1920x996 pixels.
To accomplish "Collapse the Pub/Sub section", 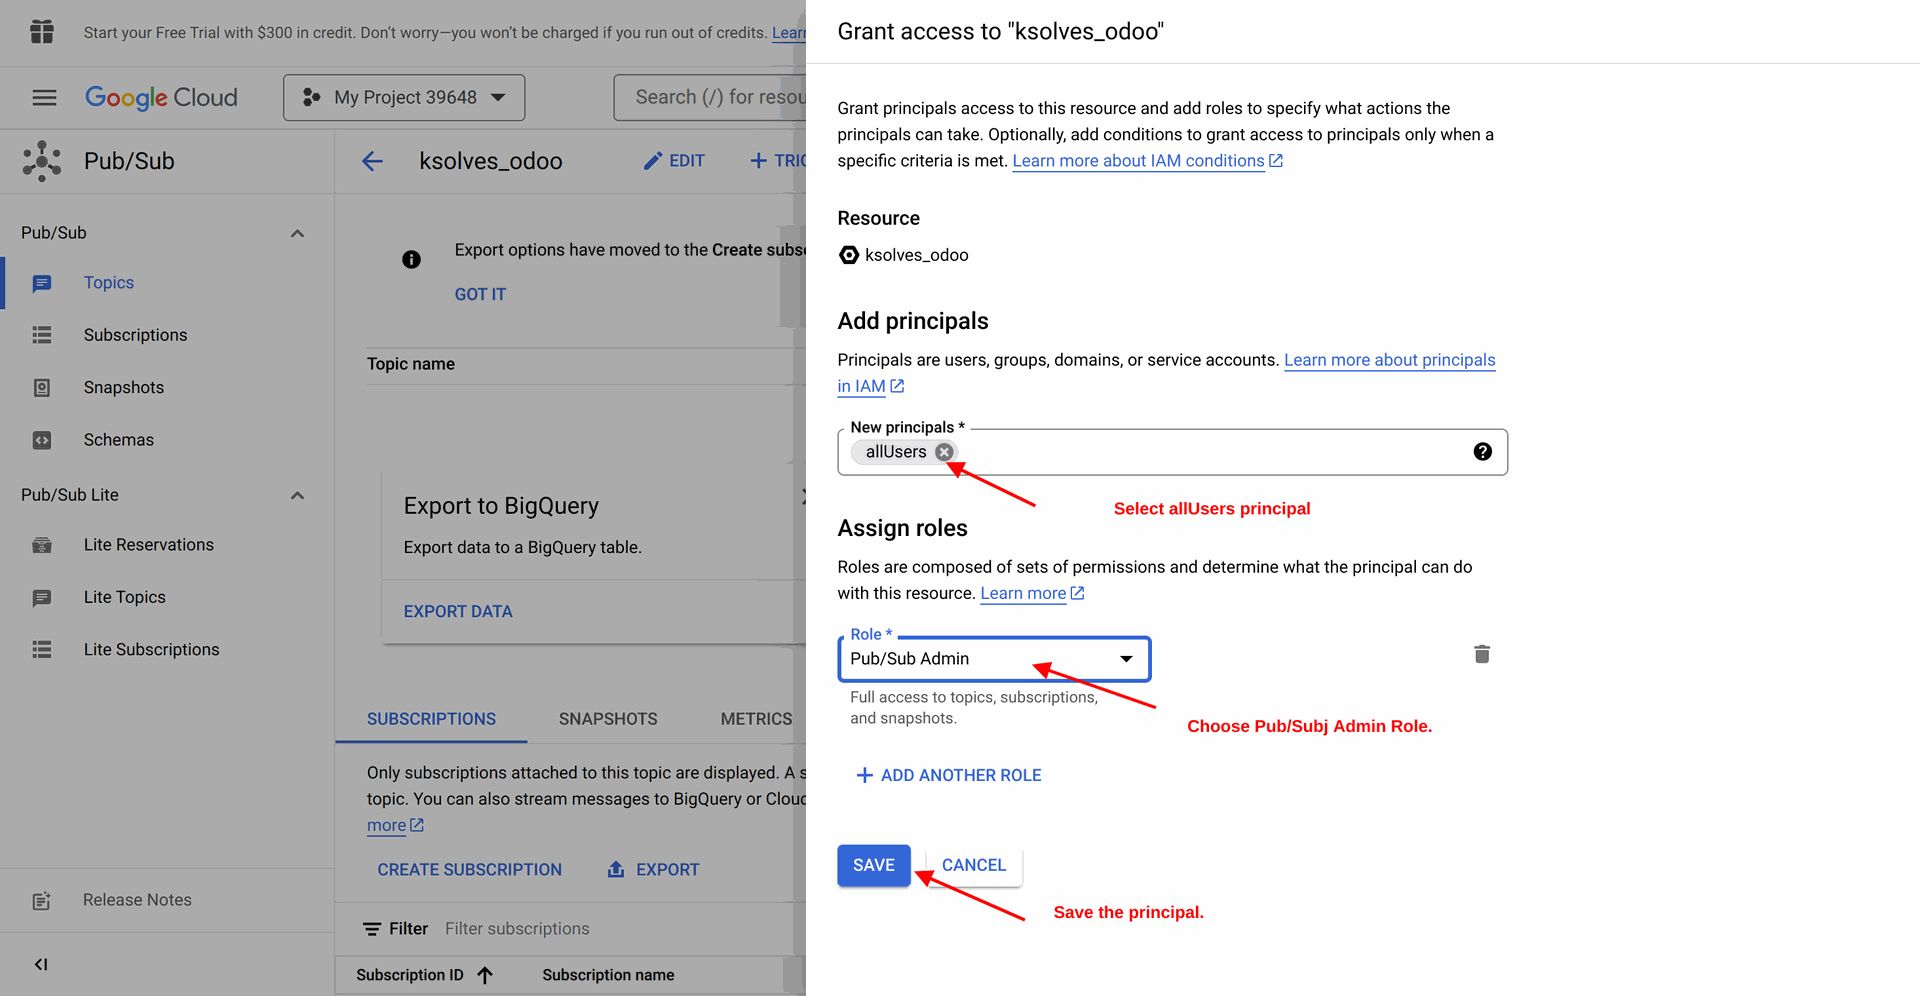I will 297,233.
